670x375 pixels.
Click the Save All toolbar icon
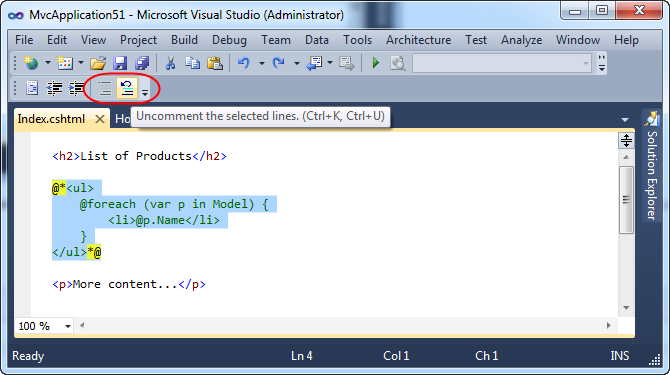pyautogui.click(x=142, y=63)
